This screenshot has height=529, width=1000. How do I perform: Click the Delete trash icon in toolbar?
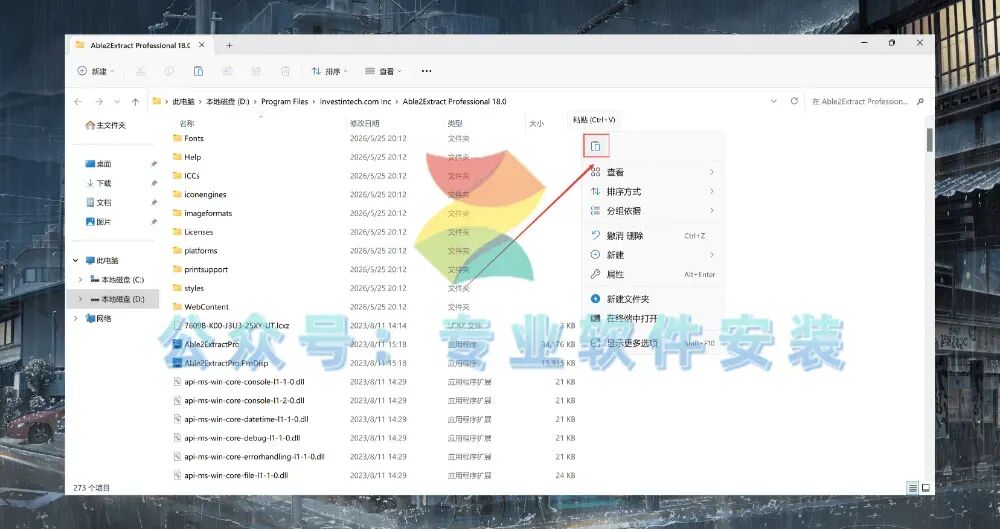coord(285,71)
